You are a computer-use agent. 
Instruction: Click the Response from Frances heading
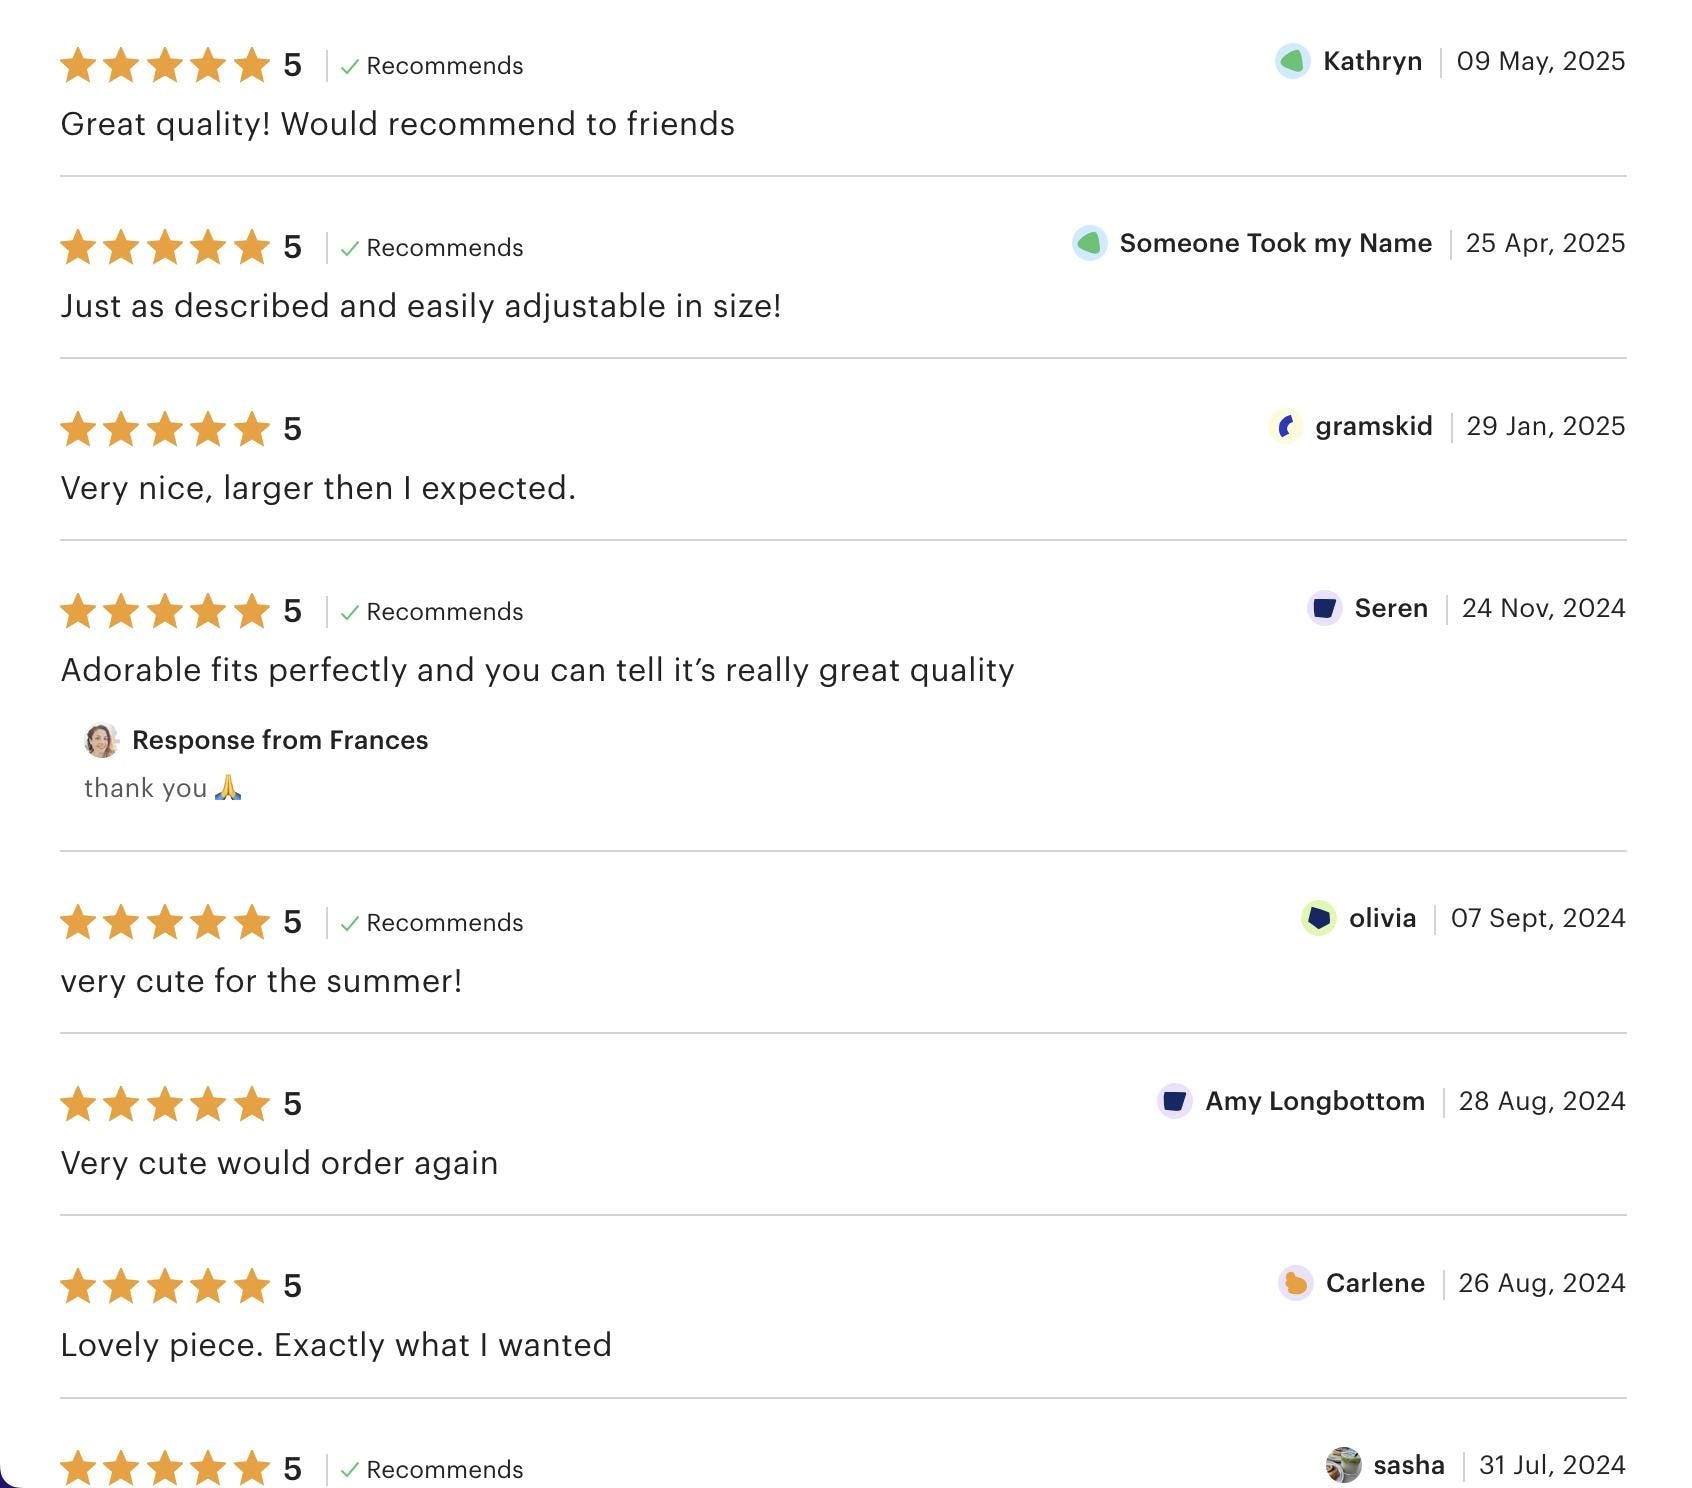(280, 740)
